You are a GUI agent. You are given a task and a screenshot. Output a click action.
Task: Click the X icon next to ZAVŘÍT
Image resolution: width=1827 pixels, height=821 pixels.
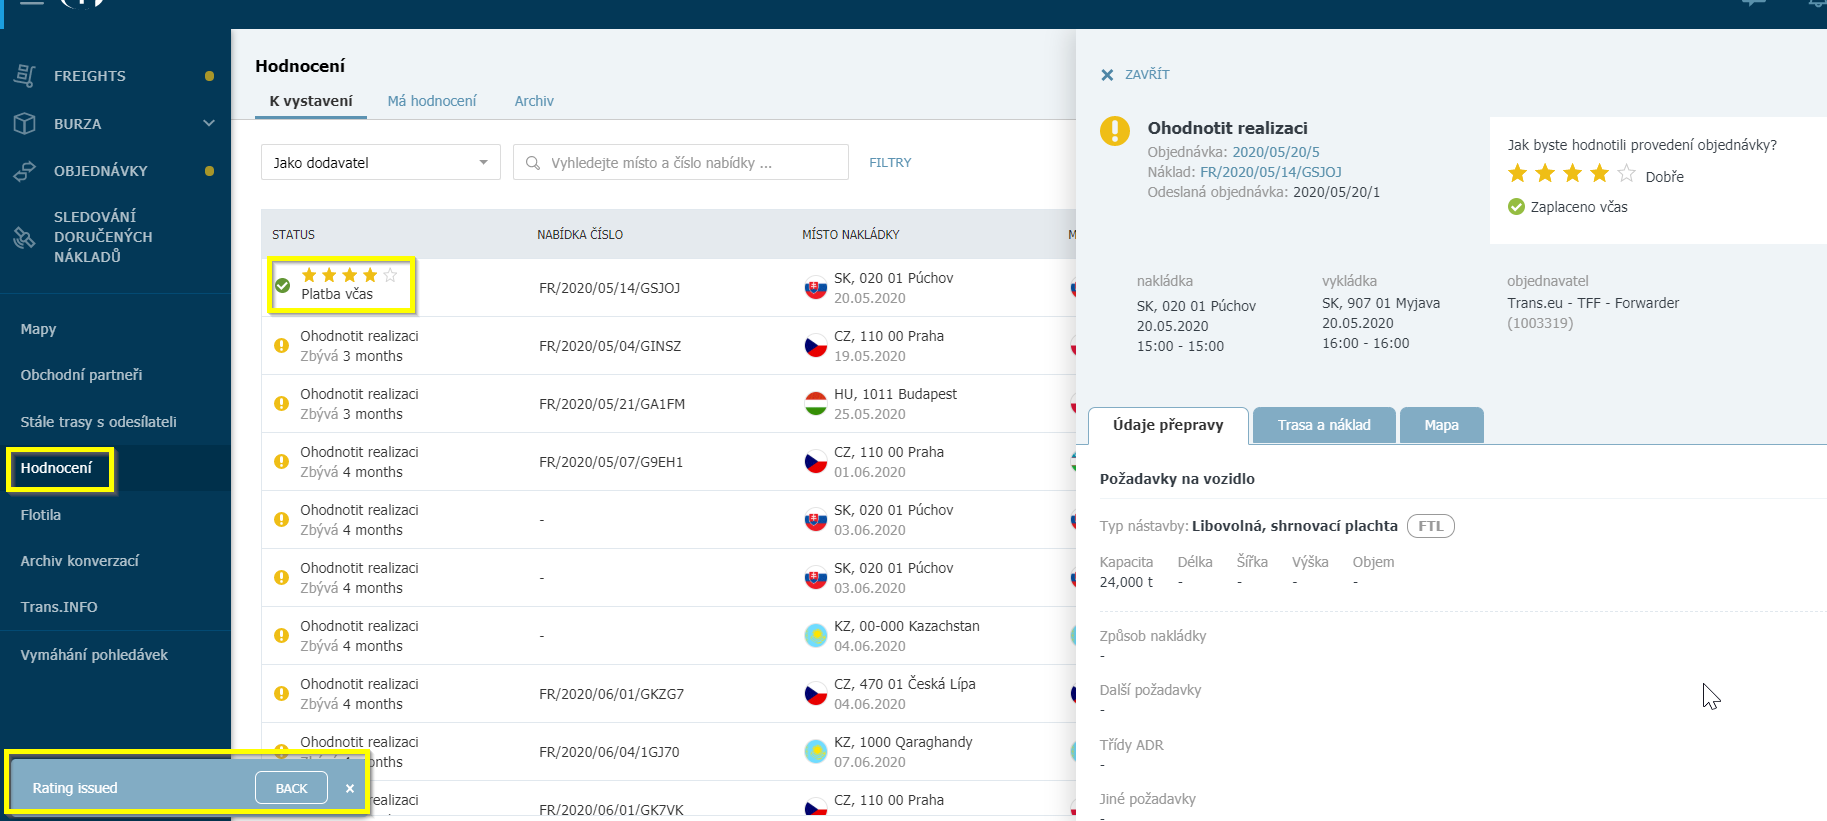(x=1107, y=75)
